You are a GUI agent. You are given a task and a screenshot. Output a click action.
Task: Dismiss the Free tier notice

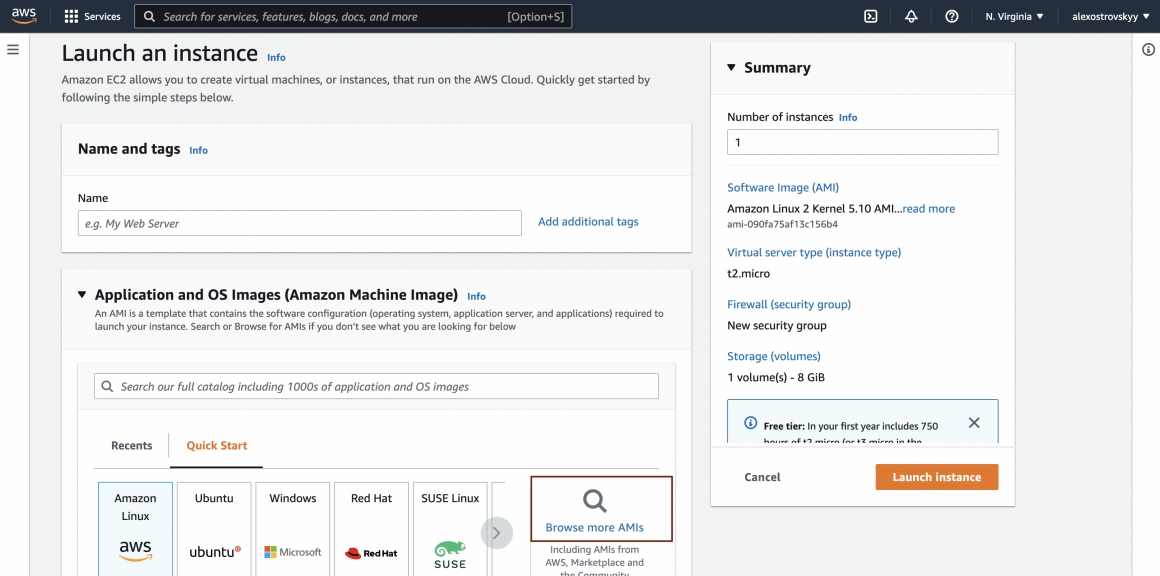pyautogui.click(x=974, y=423)
